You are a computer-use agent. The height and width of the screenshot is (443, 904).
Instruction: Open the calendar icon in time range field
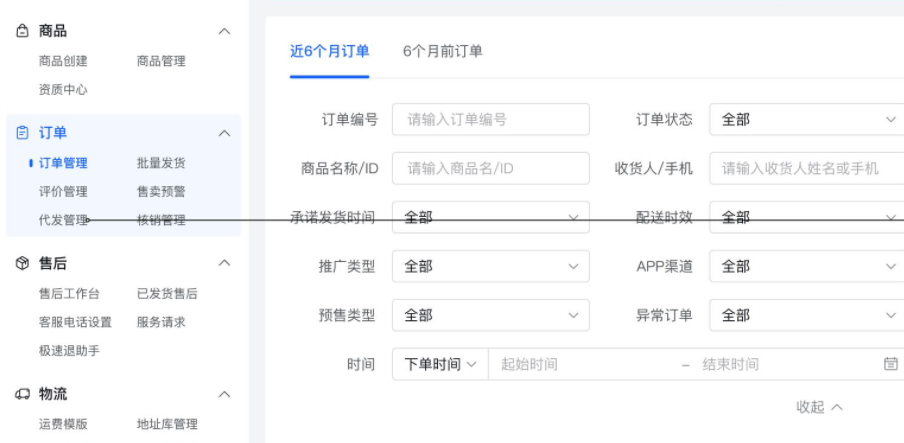click(x=891, y=364)
